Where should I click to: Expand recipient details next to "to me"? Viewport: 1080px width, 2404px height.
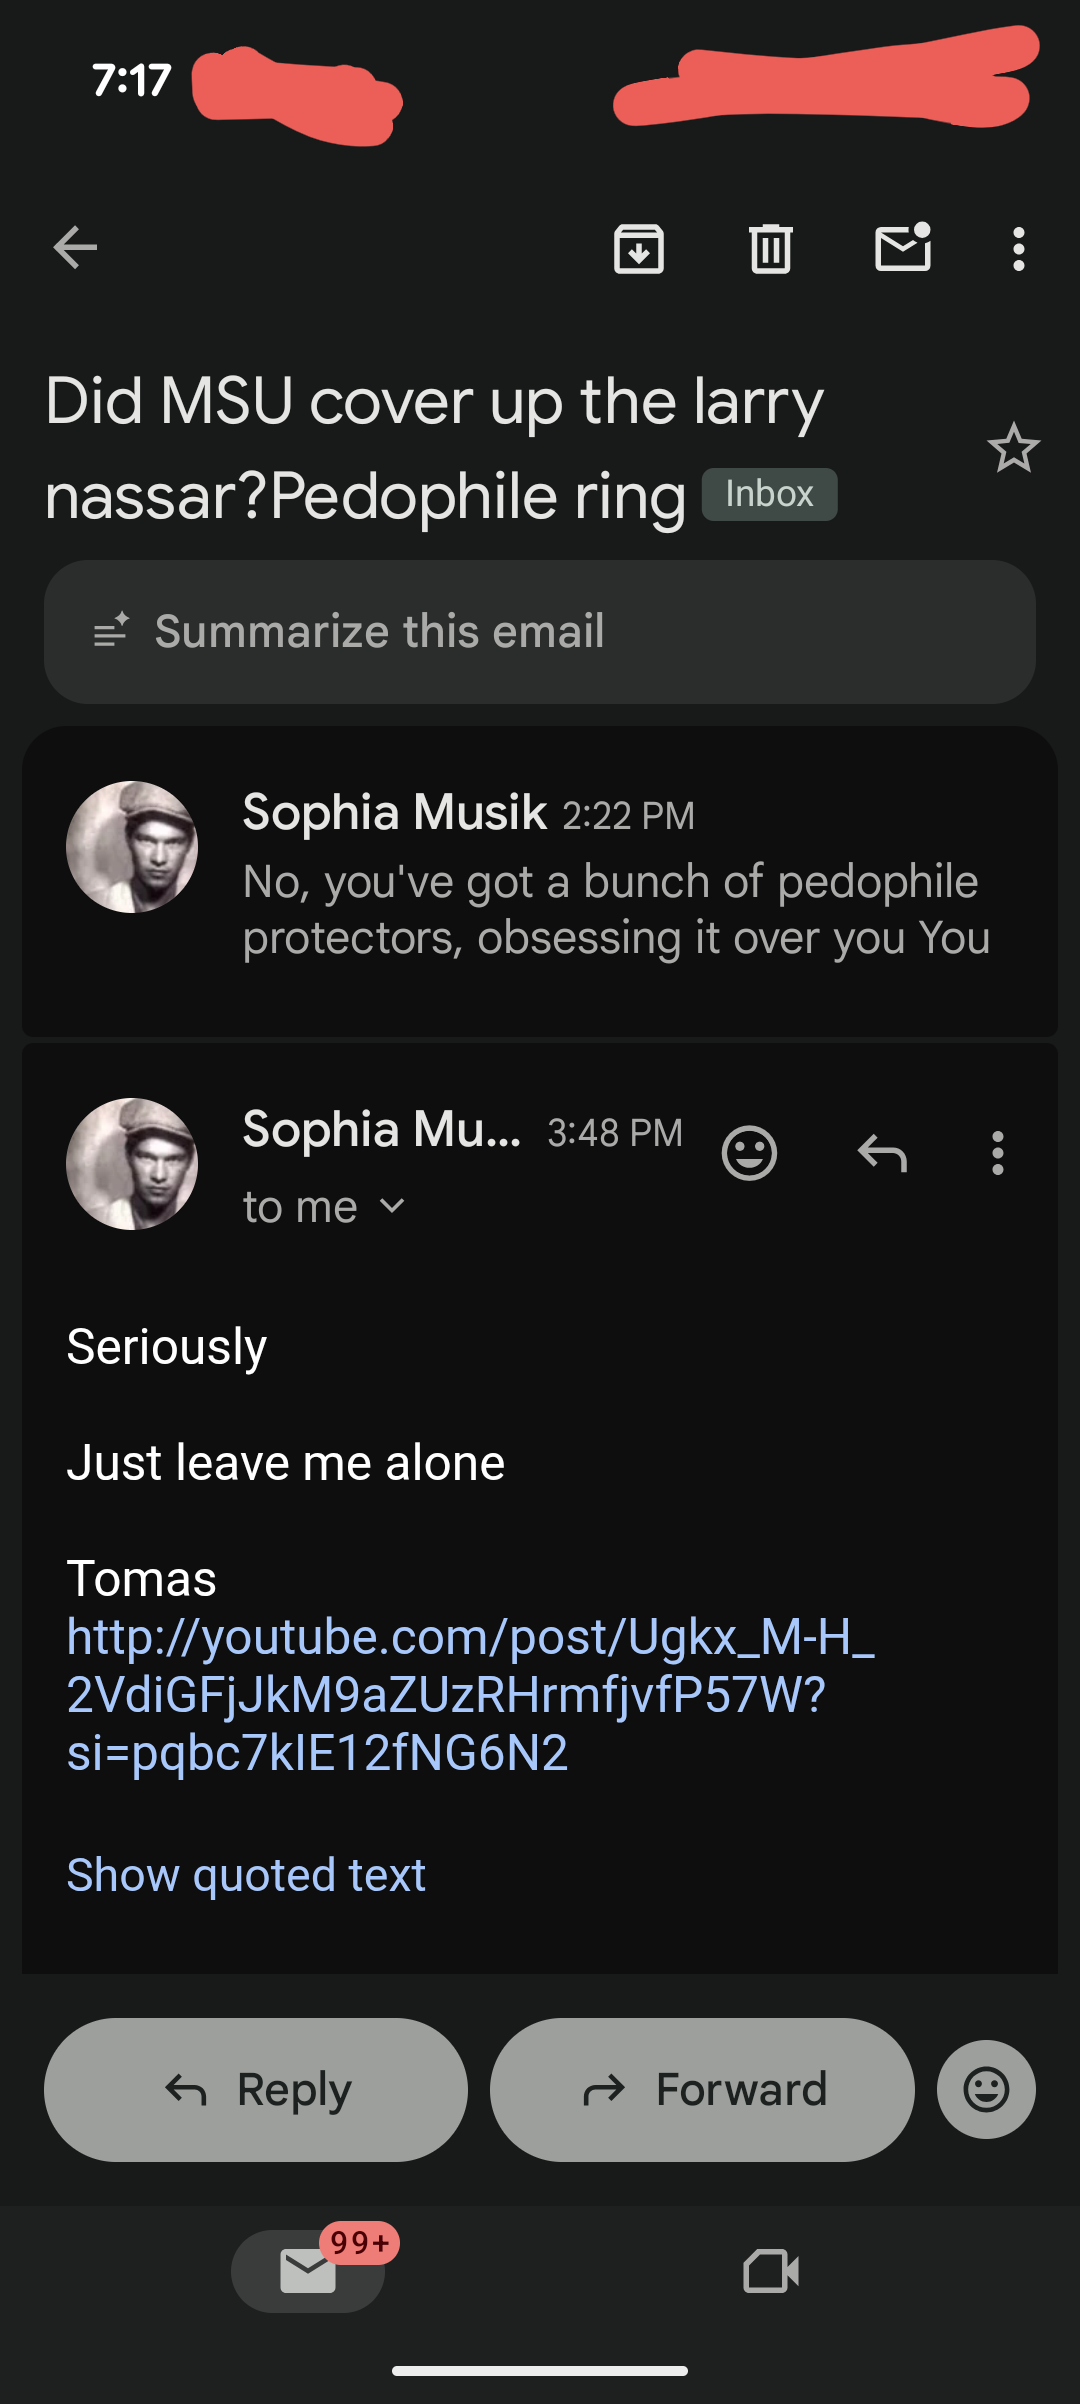click(x=393, y=1207)
